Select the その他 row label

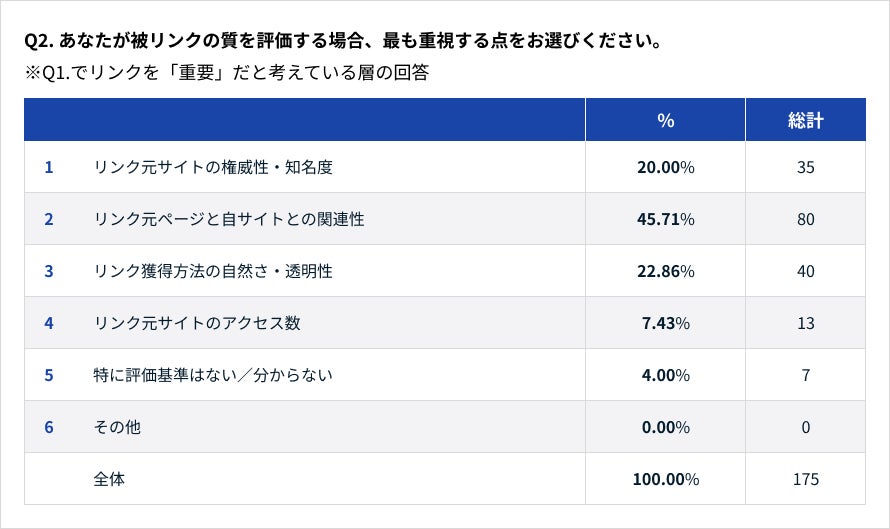(116, 427)
